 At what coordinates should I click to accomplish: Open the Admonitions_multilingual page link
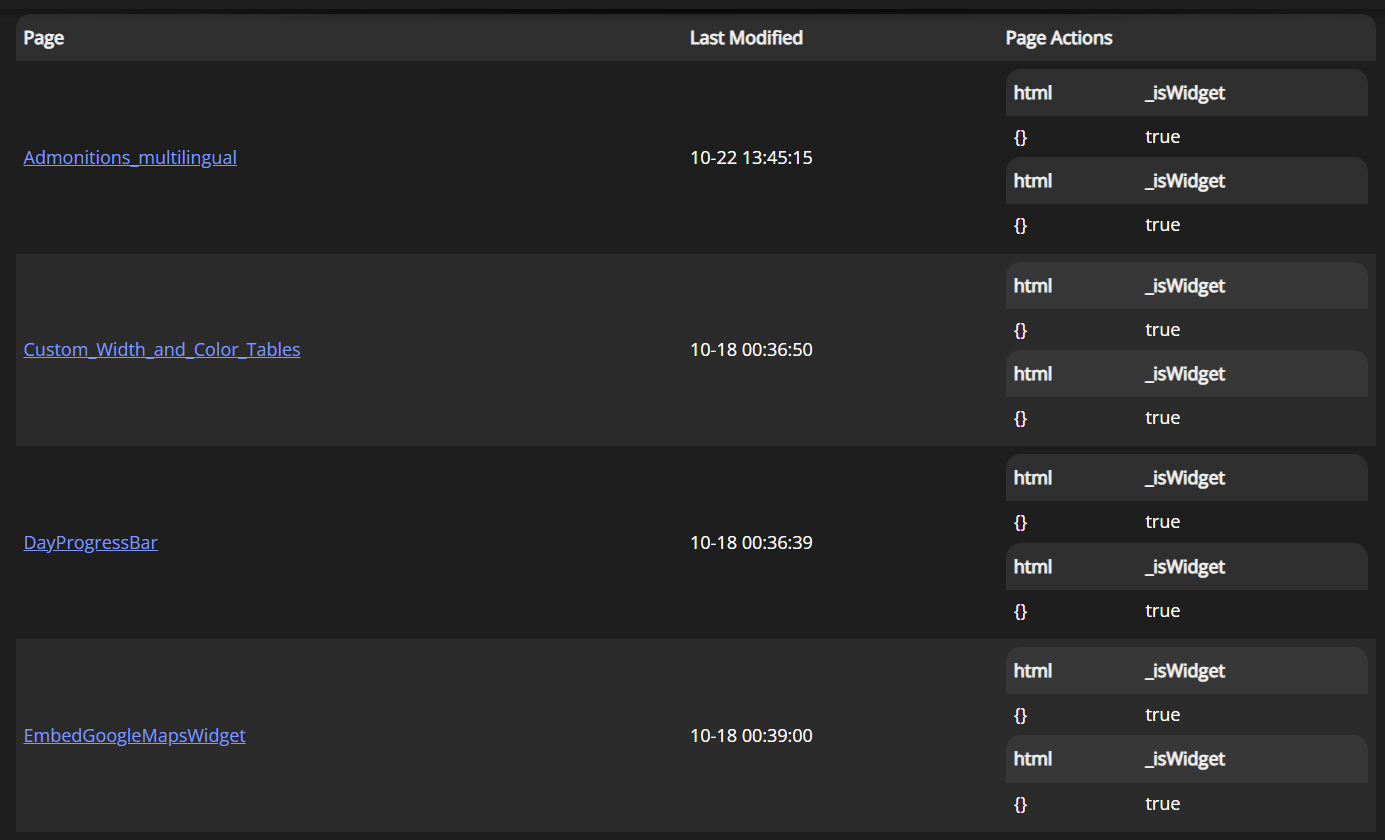click(130, 157)
